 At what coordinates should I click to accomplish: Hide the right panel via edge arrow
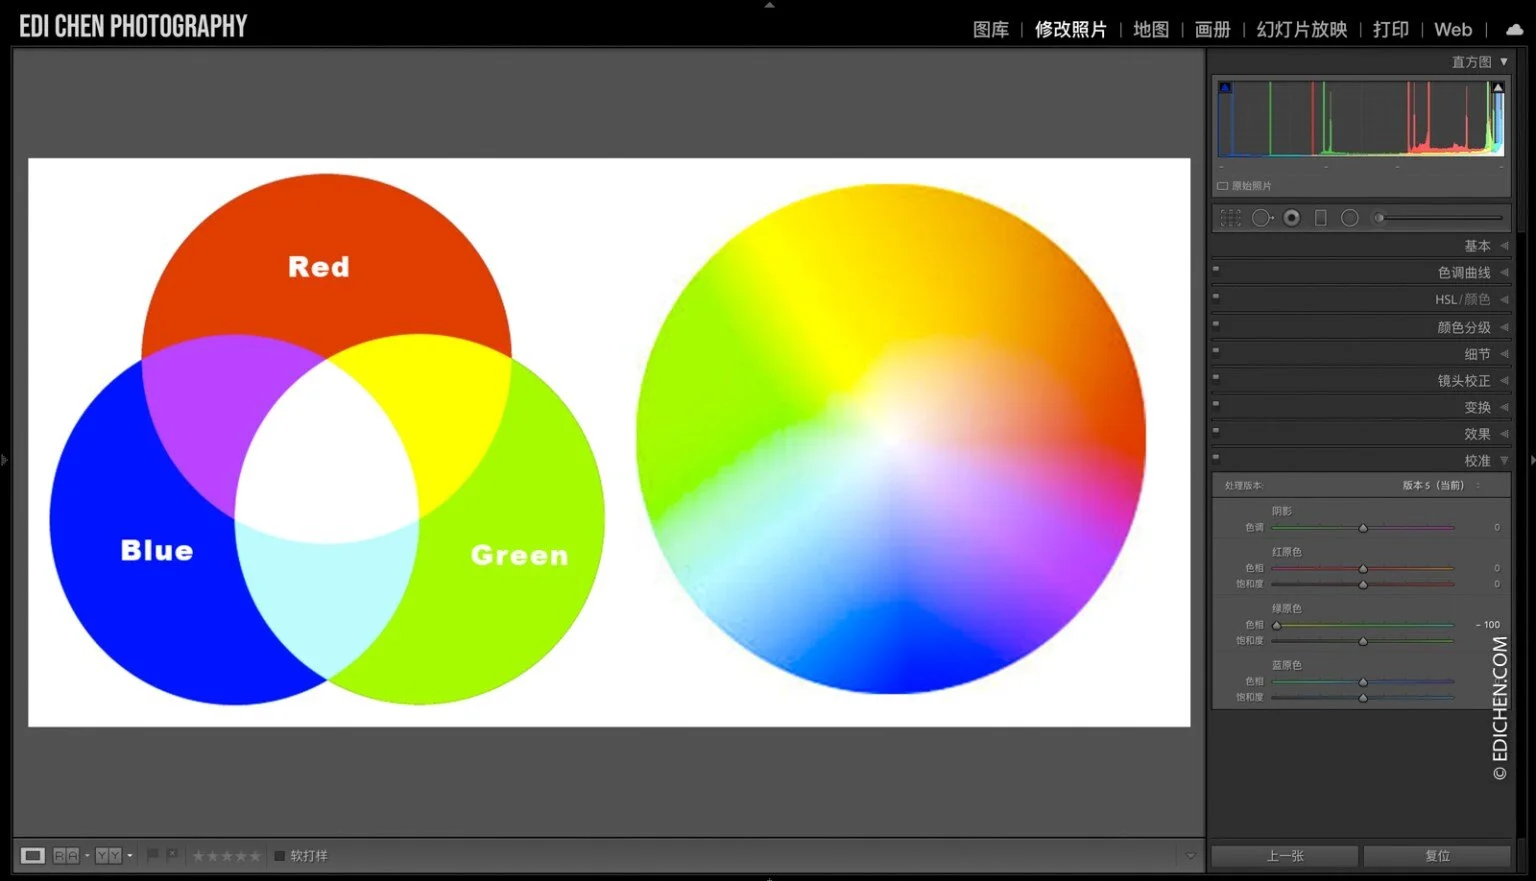point(1531,460)
